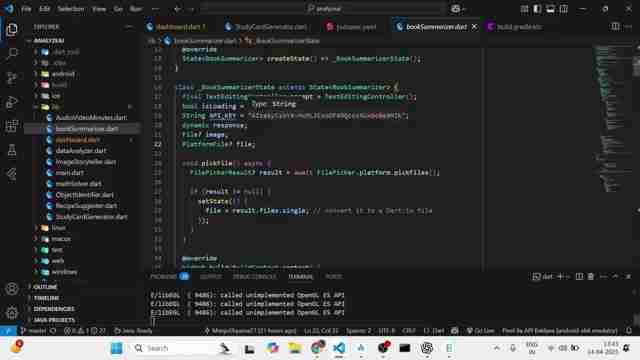Toggle bottom panel layout icon
The width and height of the screenshot is (640, 360).
[550, 9]
